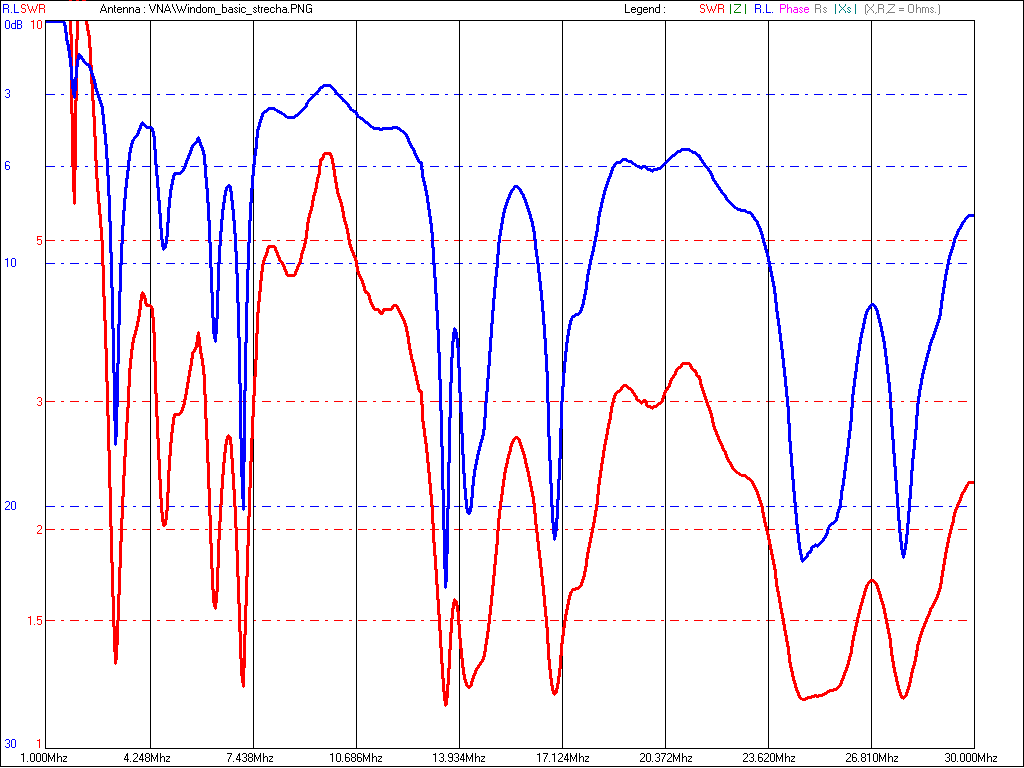Image resolution: width=1024 pixels, height=768 pixels.
Task: Click the 17.124Mhz frequency label
Action: [x=562, y=758]
